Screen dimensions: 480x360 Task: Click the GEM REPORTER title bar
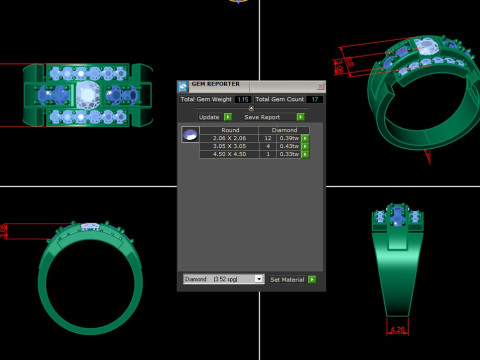251,86
